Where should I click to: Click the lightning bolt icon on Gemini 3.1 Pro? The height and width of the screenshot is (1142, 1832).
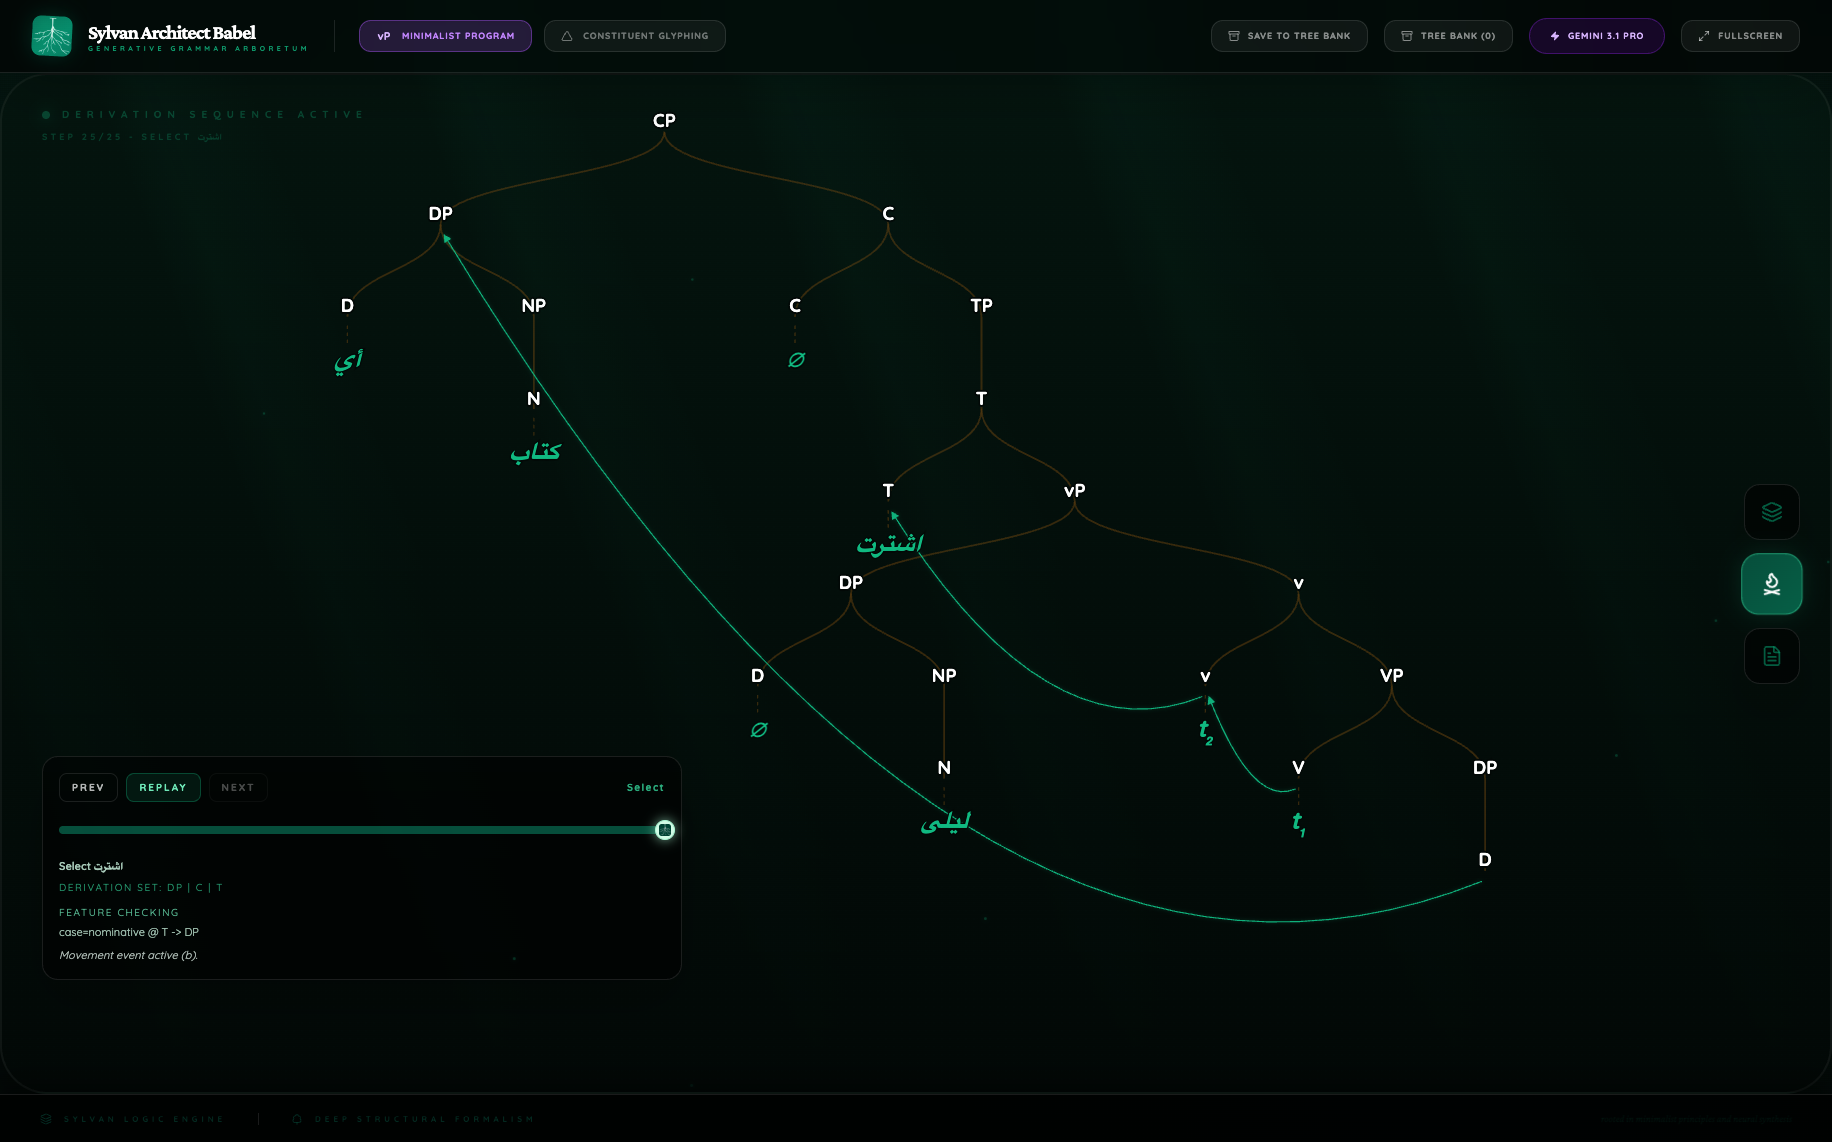1555,36
